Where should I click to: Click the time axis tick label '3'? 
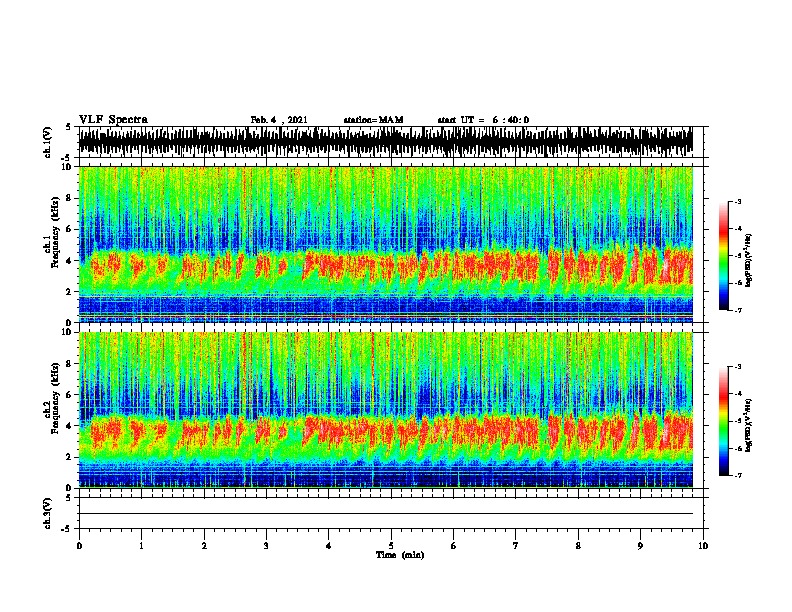coord(266,546)
